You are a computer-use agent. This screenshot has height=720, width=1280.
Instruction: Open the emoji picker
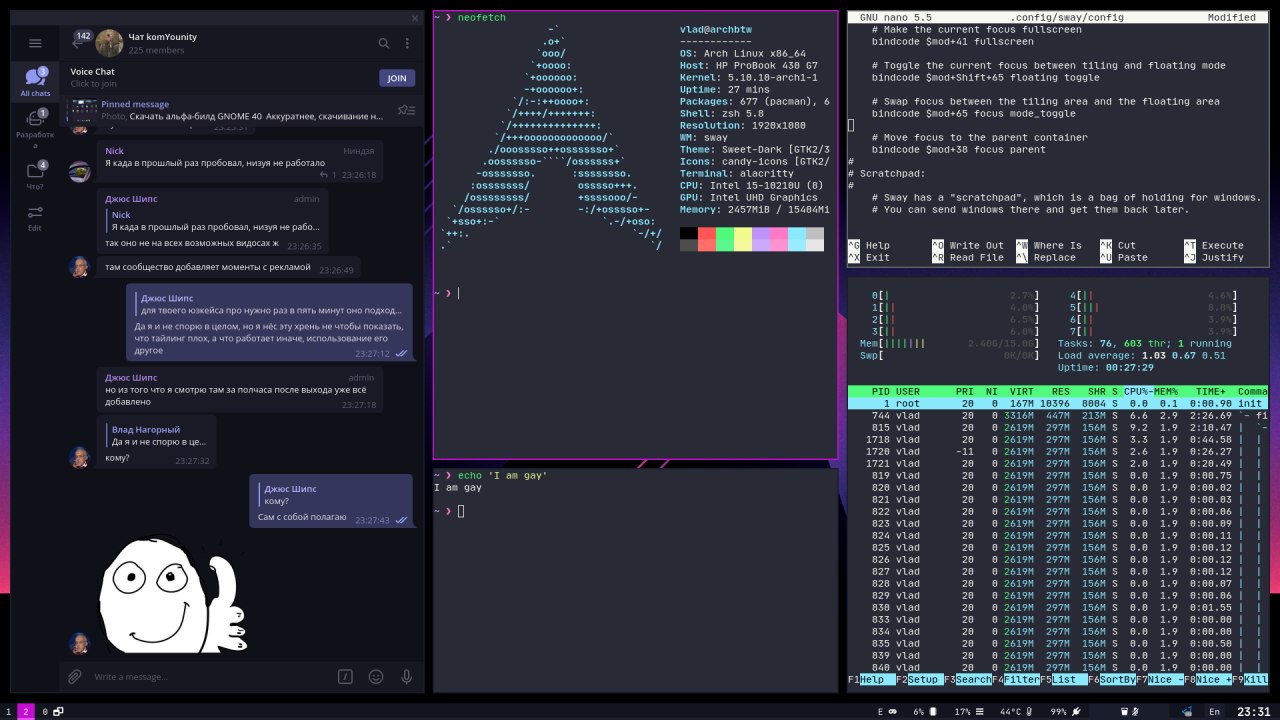(376, 677)
